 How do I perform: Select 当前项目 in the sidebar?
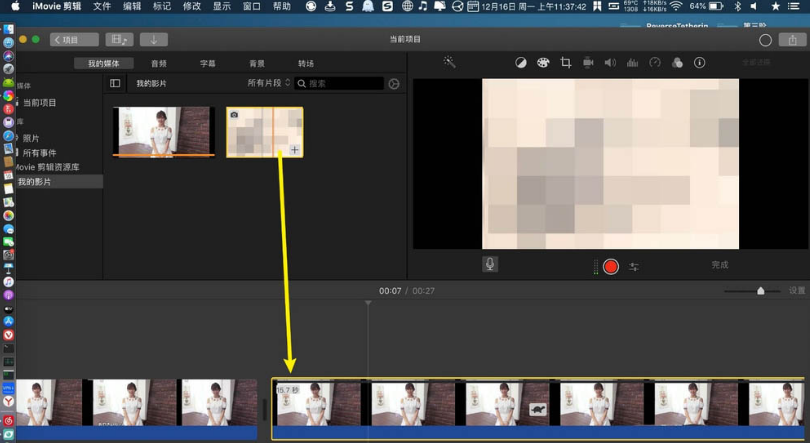pos(39,103)
